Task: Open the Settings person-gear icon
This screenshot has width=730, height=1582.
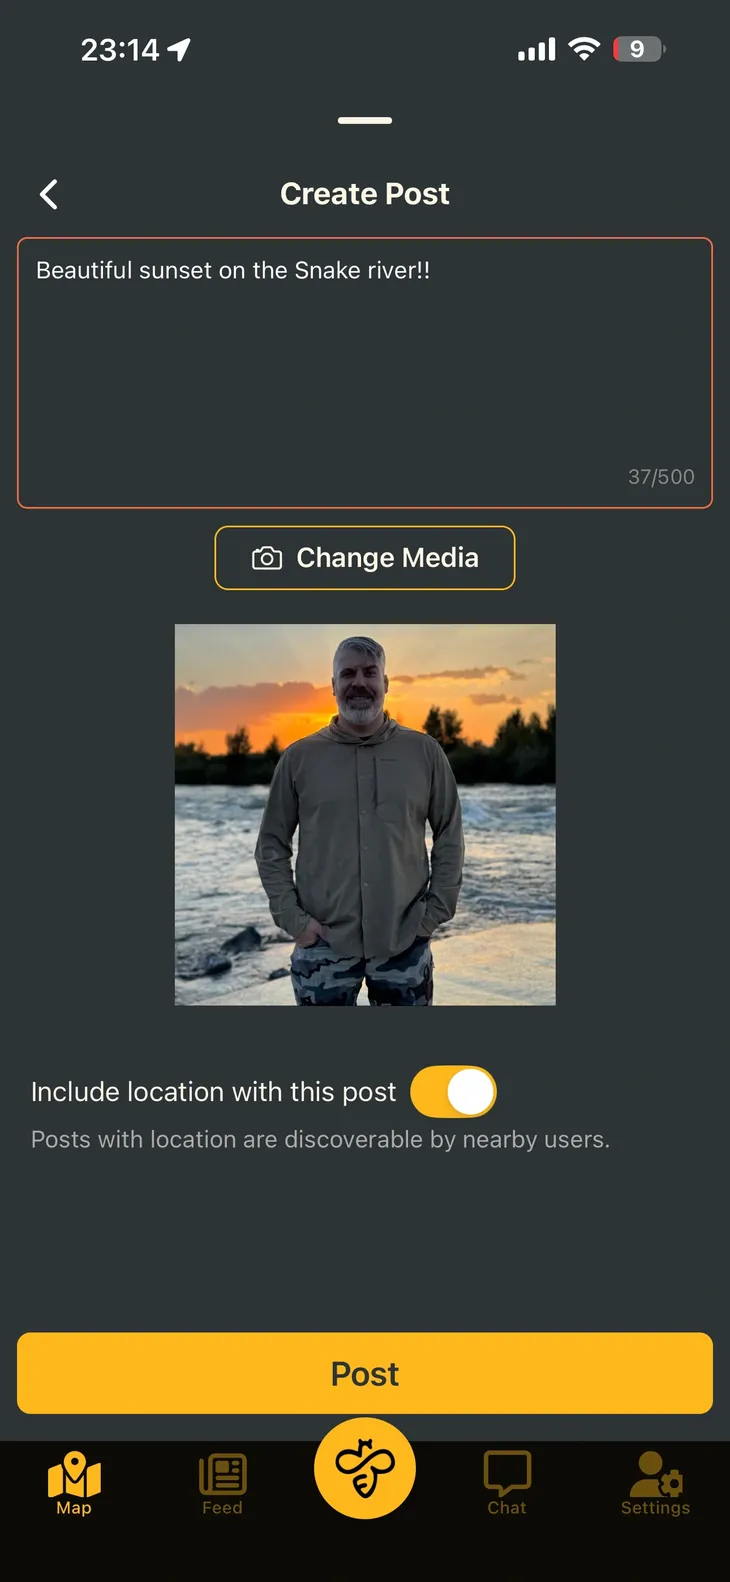Action: point(656,1474)
